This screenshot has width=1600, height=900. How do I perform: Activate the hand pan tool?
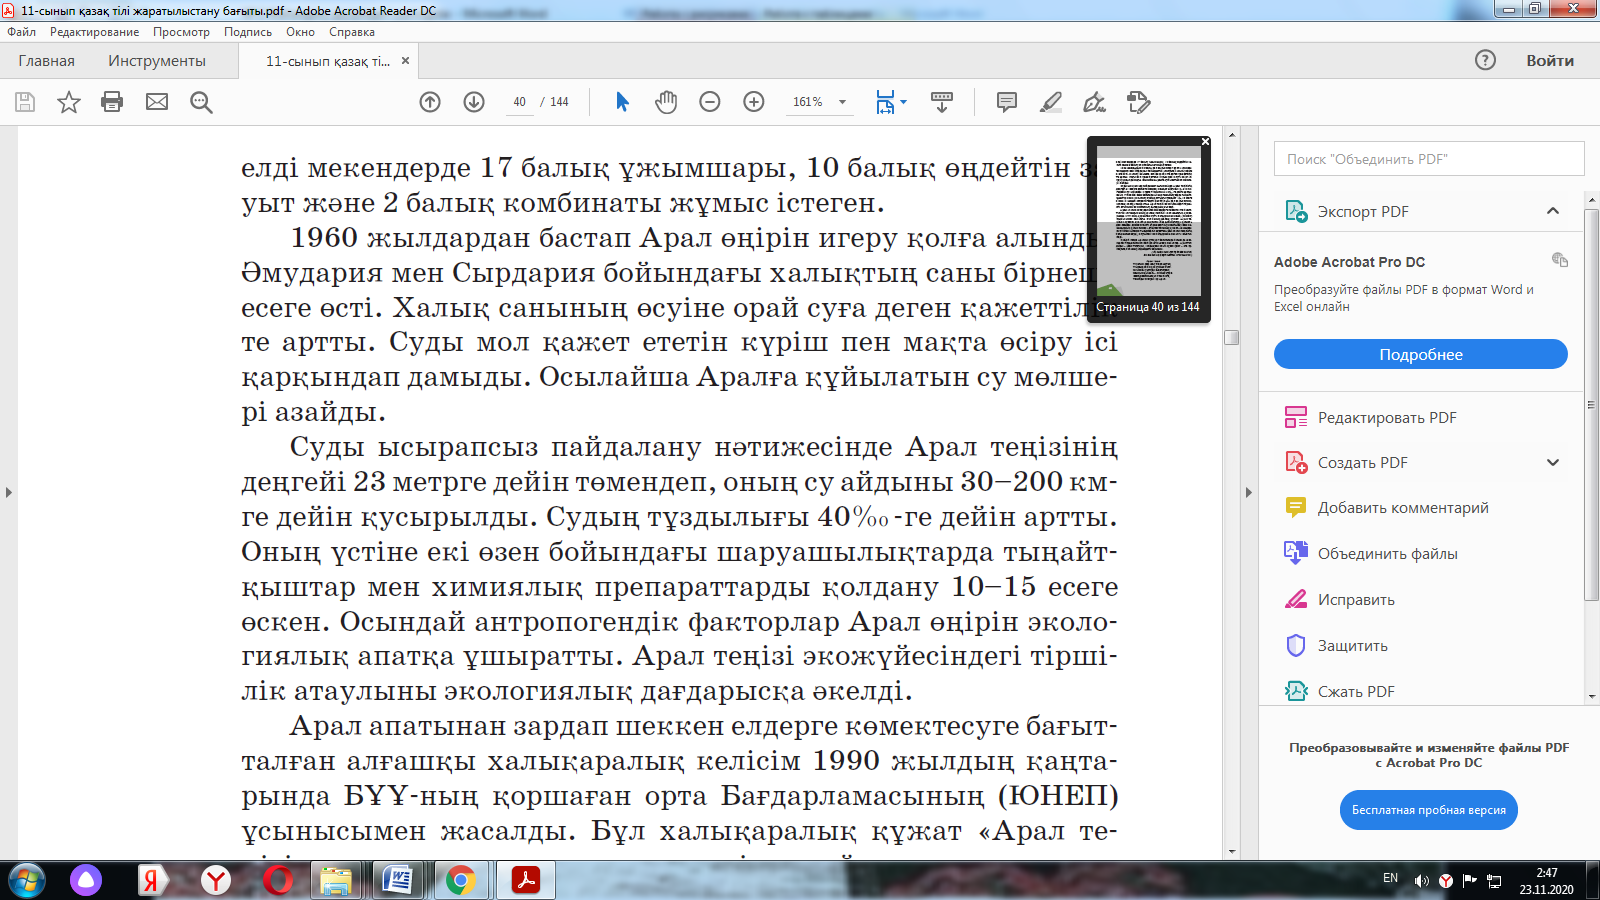(x=666, y=102)
